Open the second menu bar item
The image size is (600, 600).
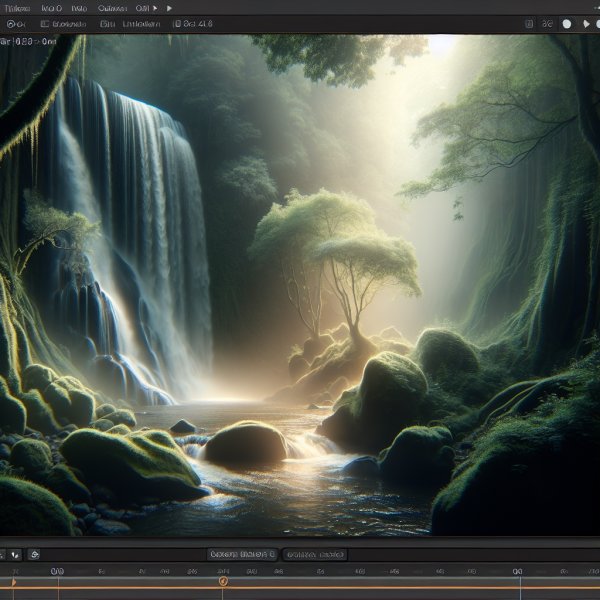51,8
